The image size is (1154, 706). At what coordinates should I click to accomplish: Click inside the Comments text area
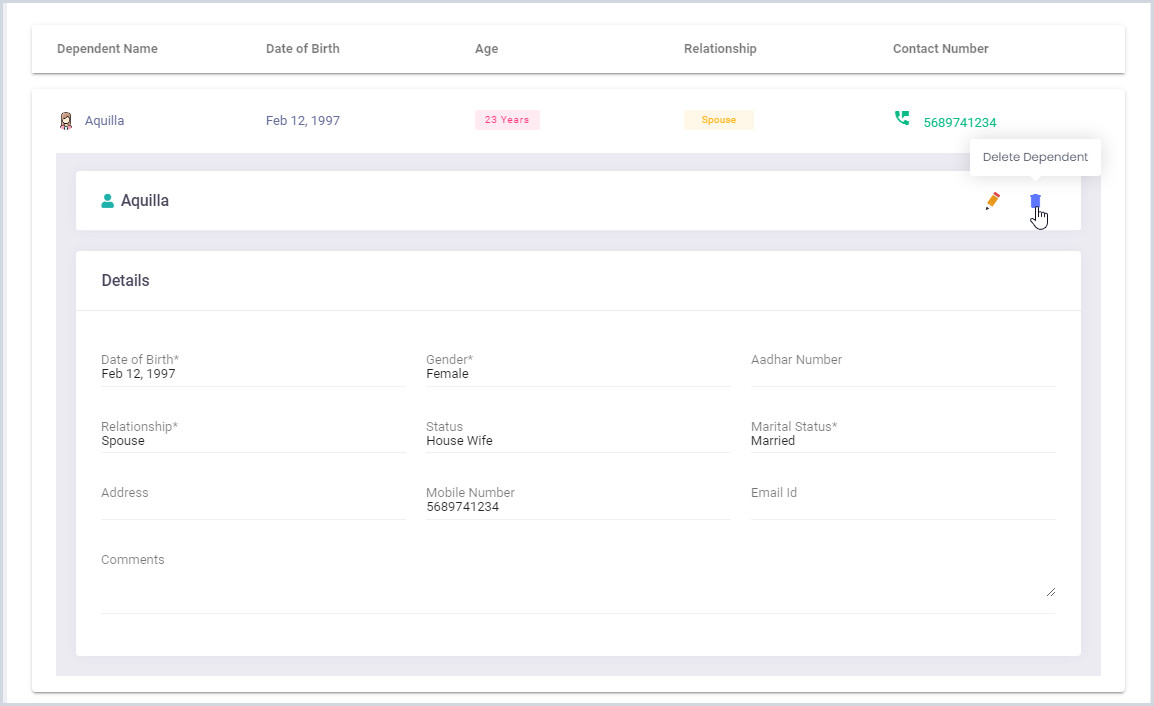pyautogui.click(x=578, y=582)
